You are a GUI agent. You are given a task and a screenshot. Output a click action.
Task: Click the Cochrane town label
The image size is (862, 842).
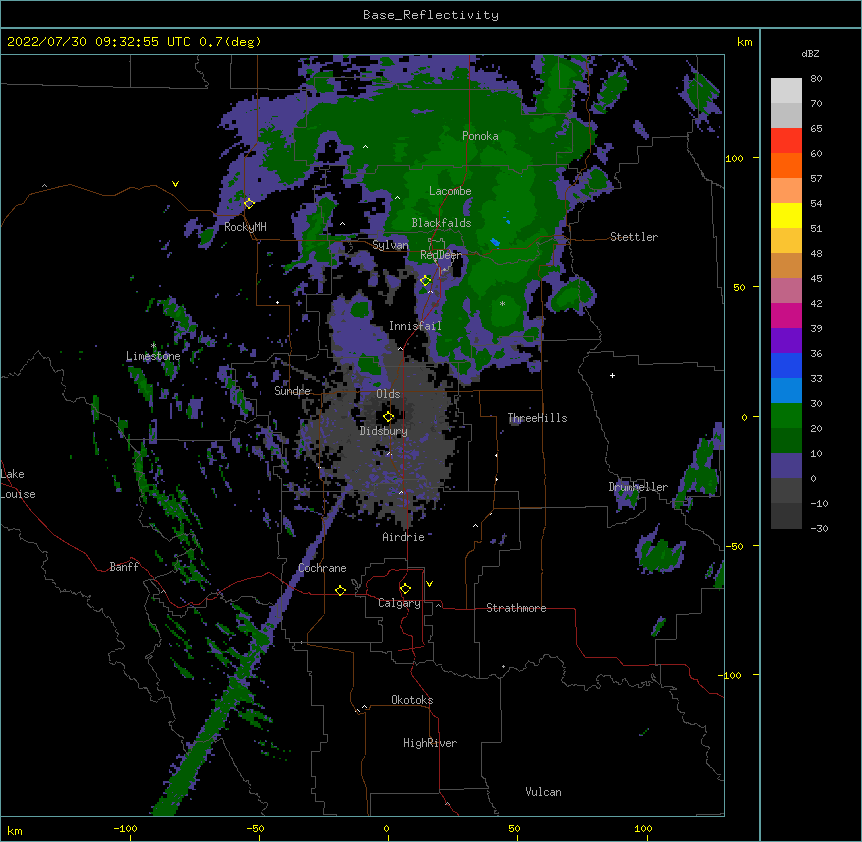click(322, 568)
